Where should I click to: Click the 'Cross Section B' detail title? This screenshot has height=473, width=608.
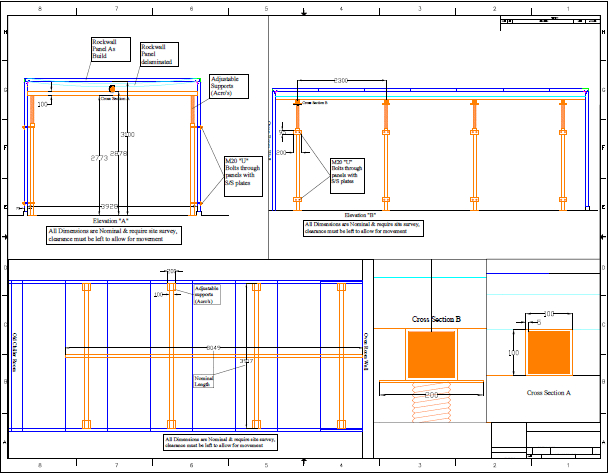[x=436, y=319]
